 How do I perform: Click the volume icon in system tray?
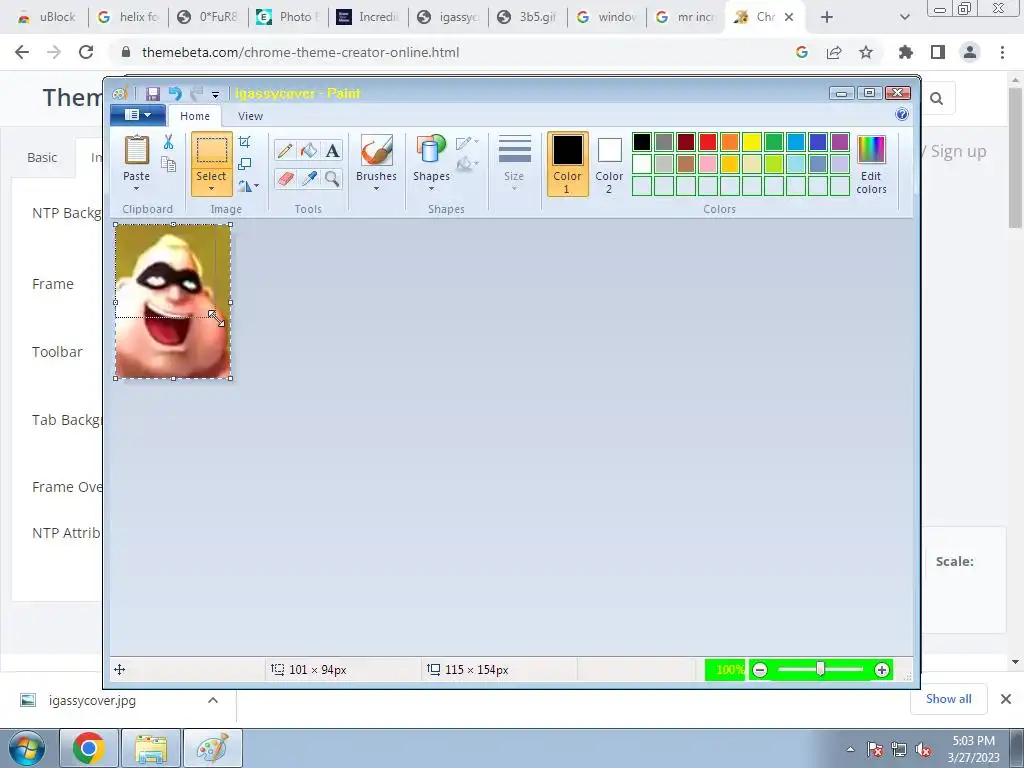(923, 750)
